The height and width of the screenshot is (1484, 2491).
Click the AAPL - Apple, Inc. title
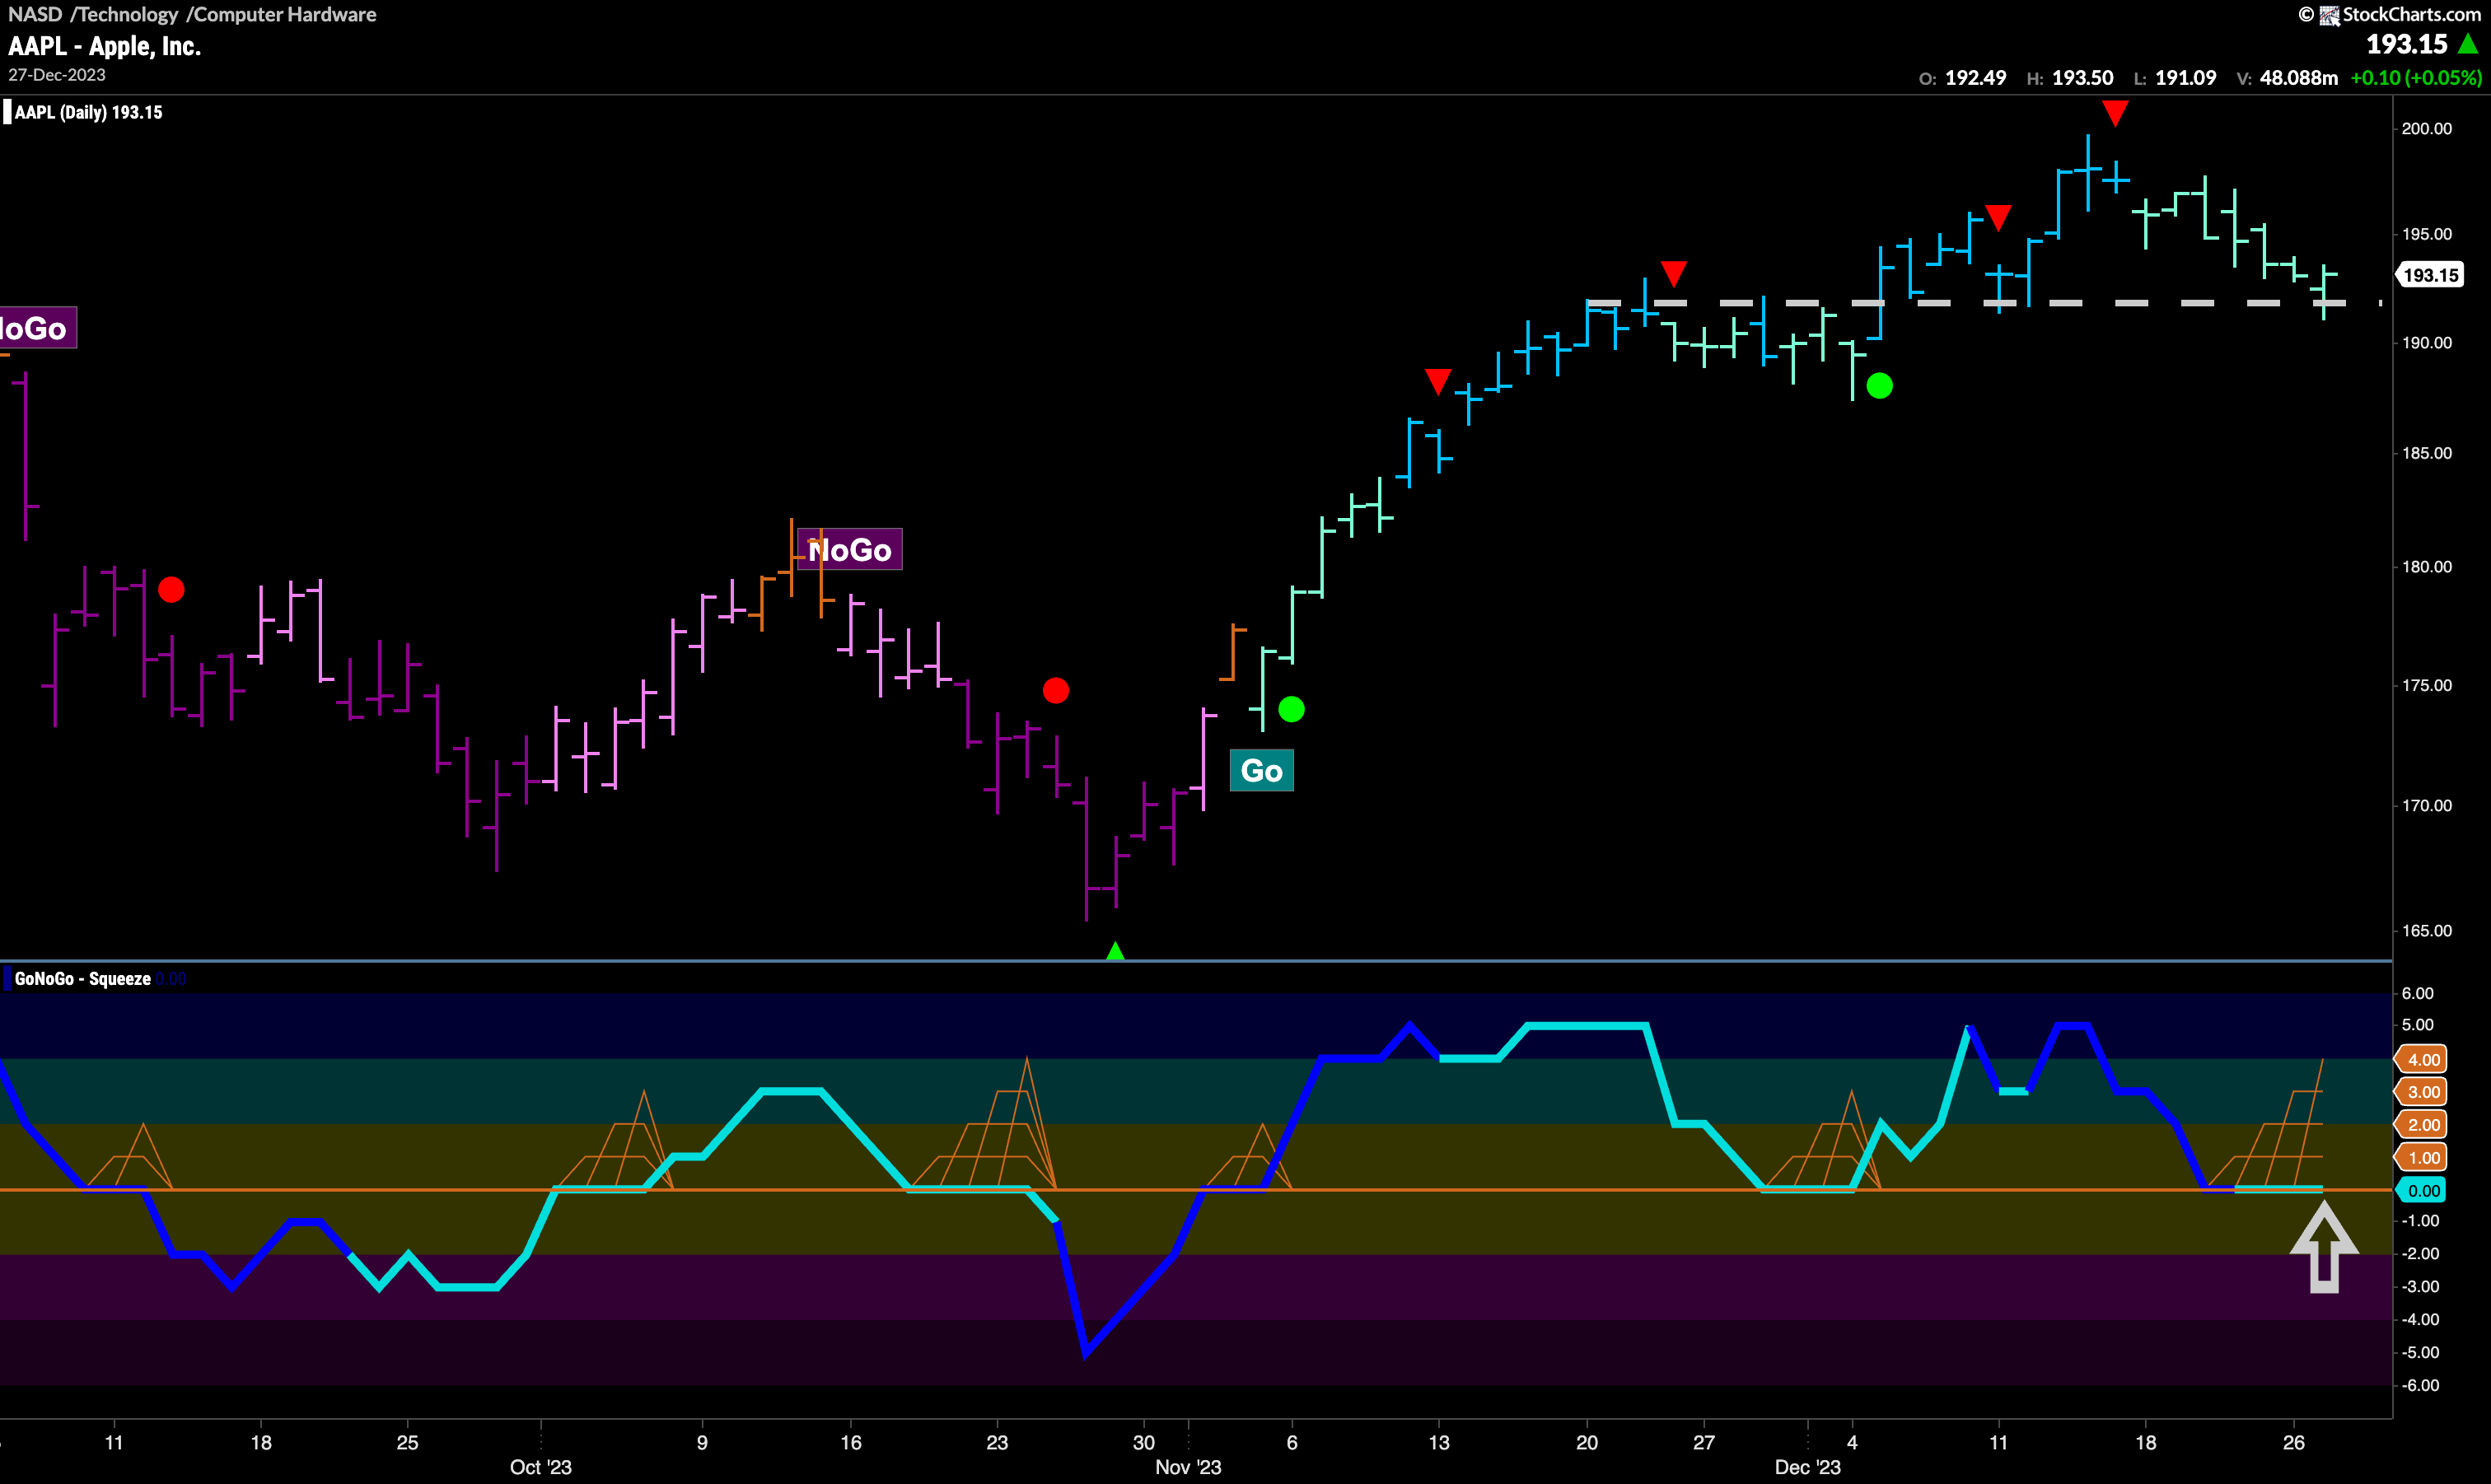104,46
